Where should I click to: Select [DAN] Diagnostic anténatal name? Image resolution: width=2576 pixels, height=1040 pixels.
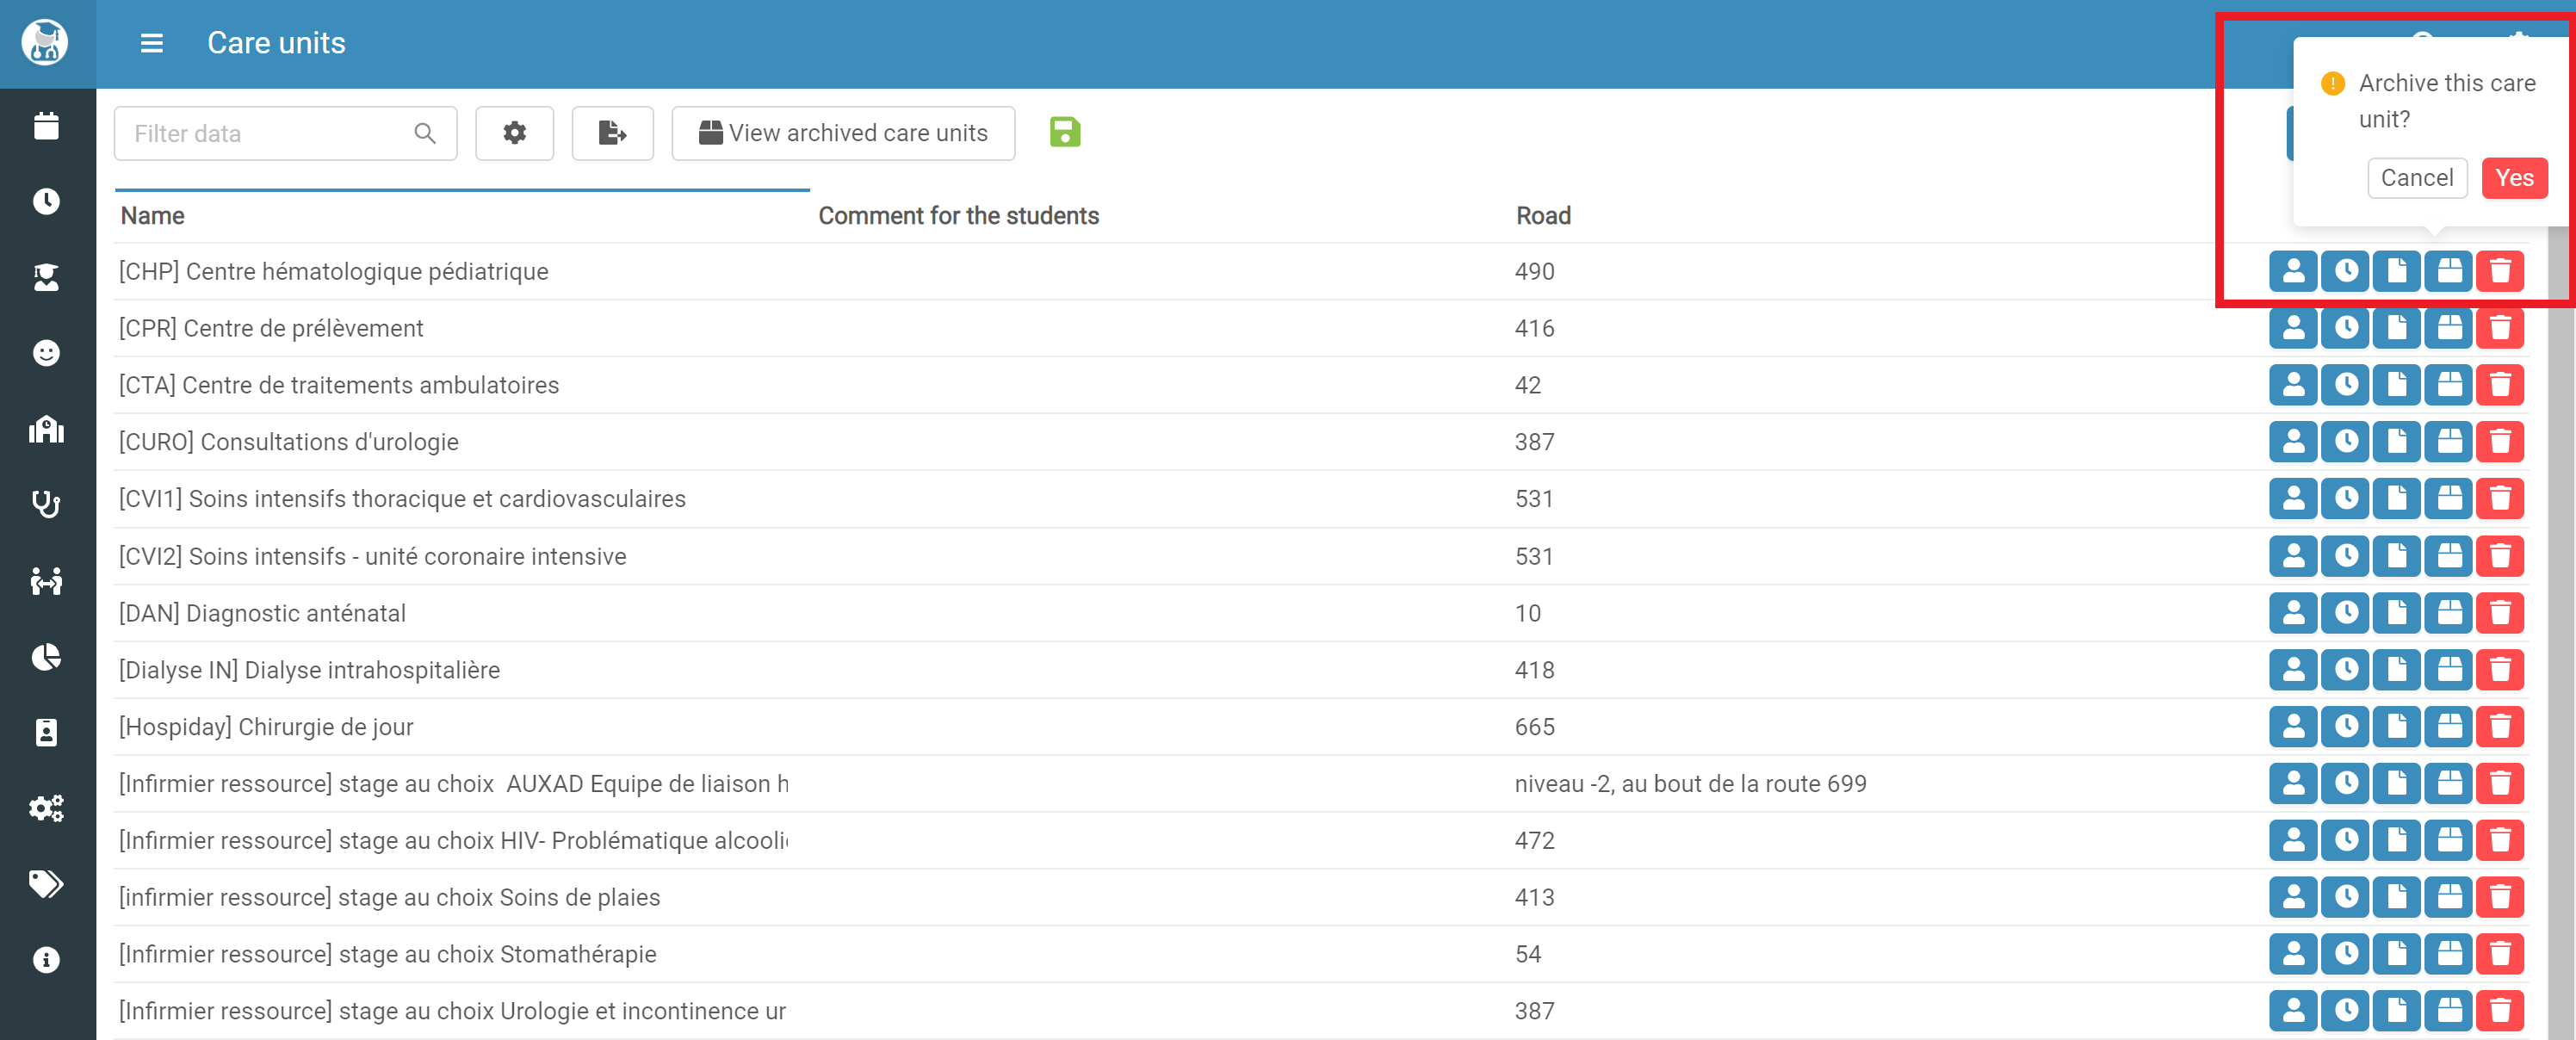tap(262, 614)
